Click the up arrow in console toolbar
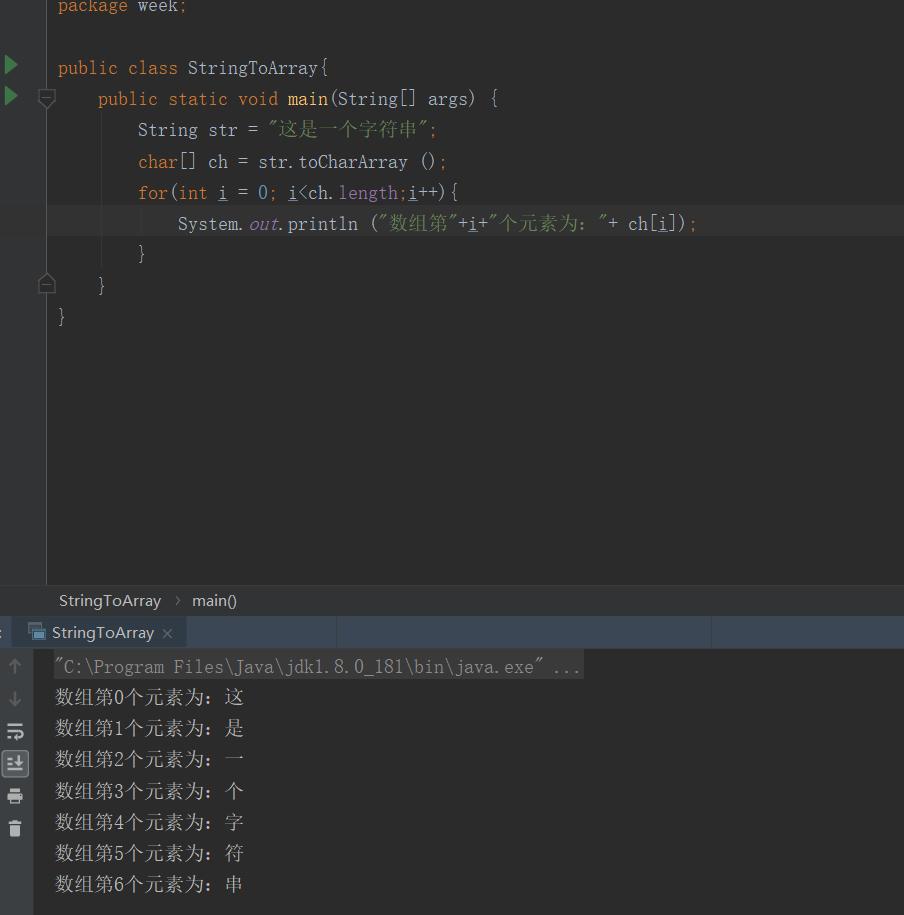This screenshot has height=915, width=904. point(15,666)
